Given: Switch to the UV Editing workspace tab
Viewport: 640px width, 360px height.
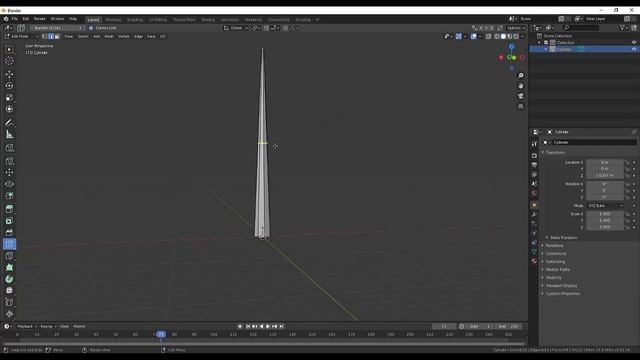Looking at the screenshot, I should click(x=158, y=20).
